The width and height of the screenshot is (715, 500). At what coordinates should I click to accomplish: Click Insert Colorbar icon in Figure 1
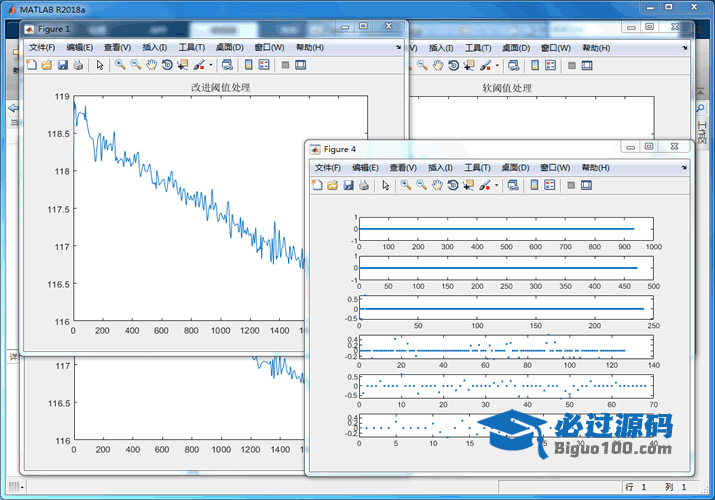tap(249, 65)
